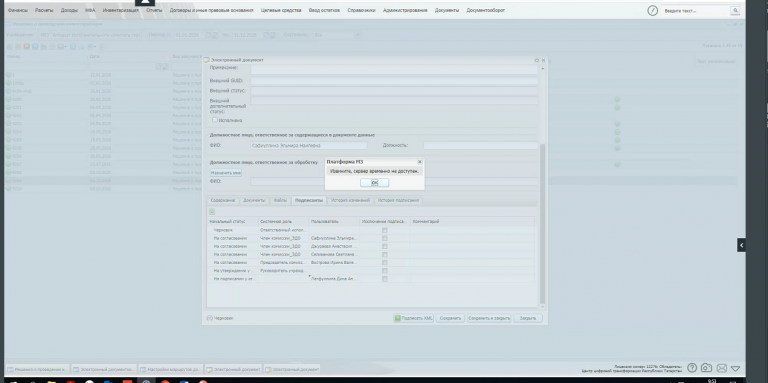768x383 pixels.
Task: Open the Доходы menu
Action: pyautogui.click(x=69, y=10)
